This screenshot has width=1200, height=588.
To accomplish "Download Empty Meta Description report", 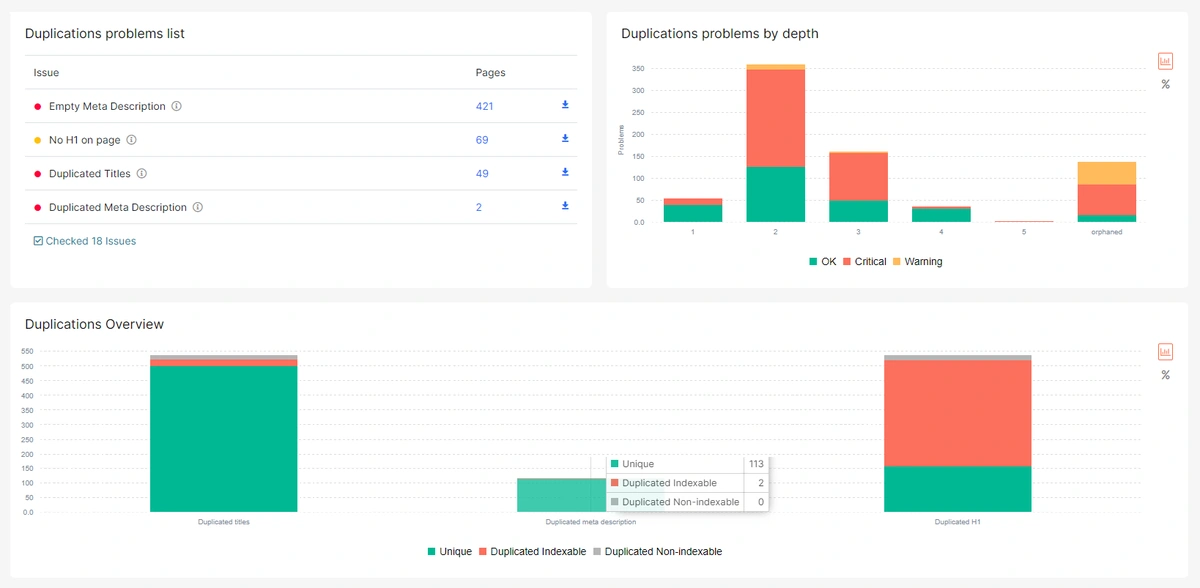I will [x=564, y=106].
